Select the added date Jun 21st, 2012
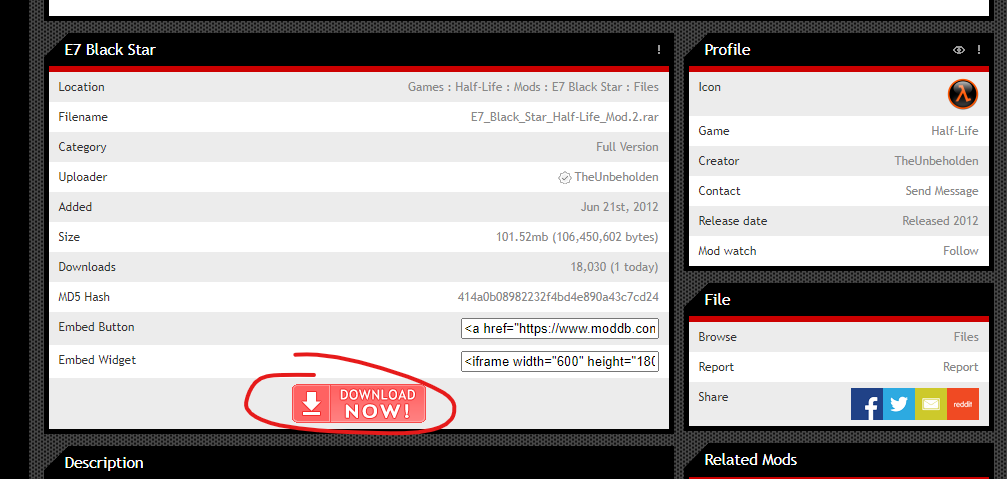 tap(619, 207)
